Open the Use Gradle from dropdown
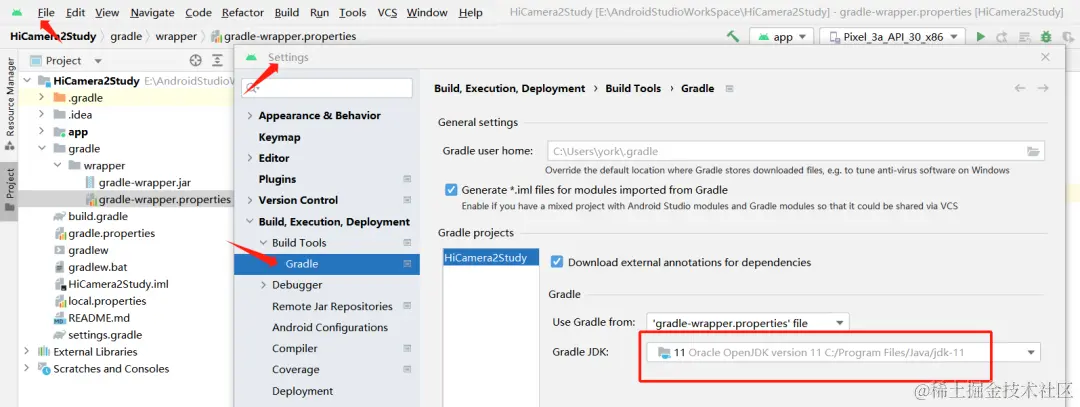The height and width of the screenshot is (407, 1080). [747, 322]
